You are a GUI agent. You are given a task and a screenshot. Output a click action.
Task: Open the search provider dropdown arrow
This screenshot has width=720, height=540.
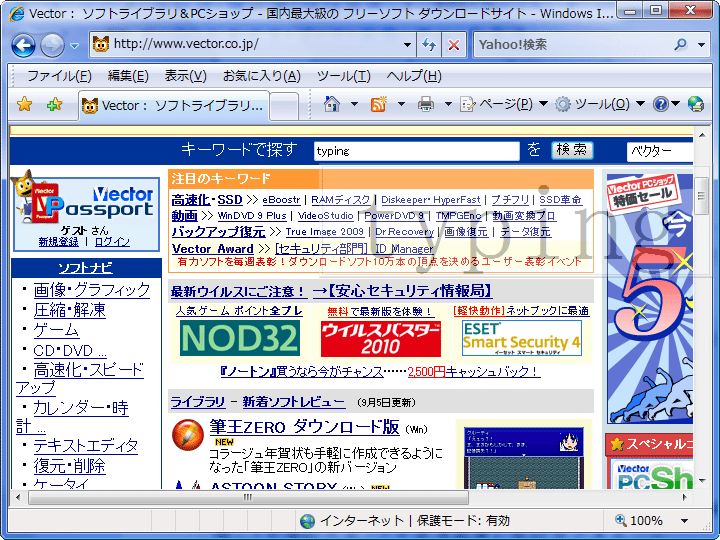pos(701,45)
